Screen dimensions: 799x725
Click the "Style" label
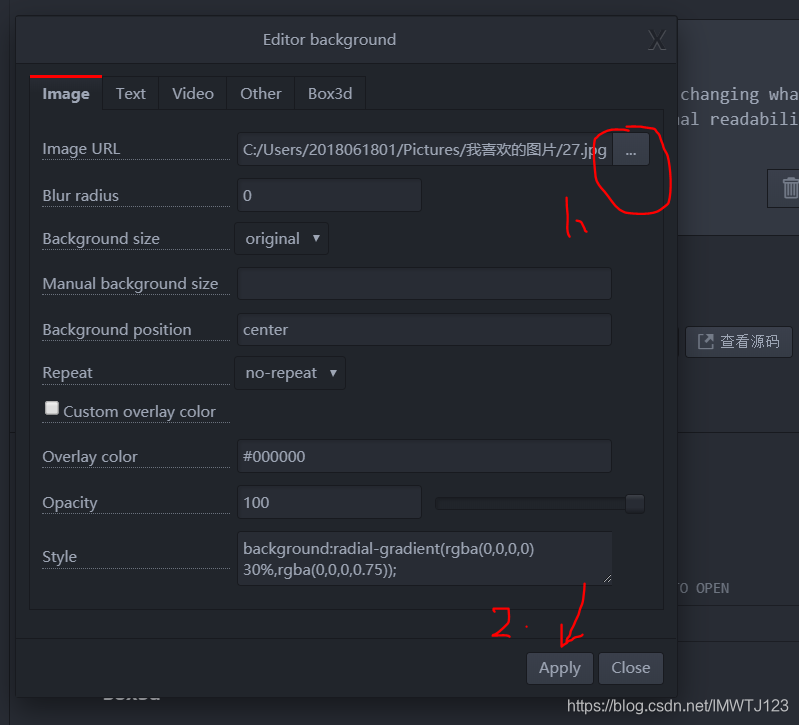tap(60, 557)
